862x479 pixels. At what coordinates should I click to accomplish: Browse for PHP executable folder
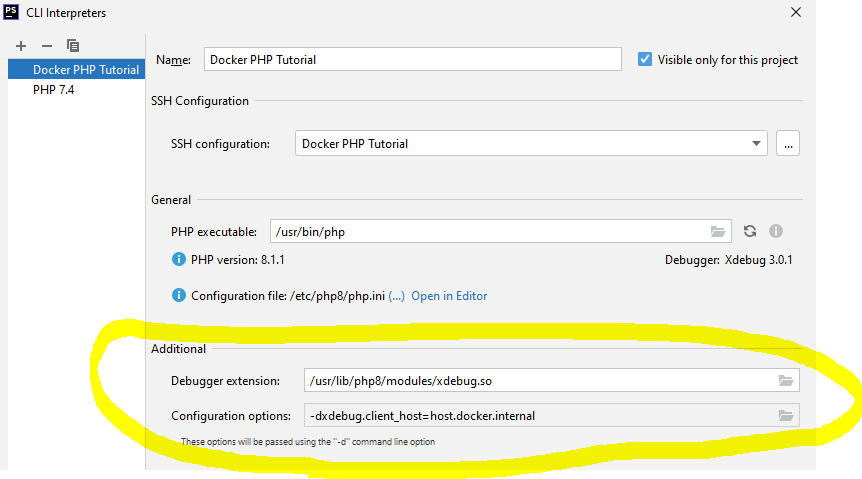pyautogui.click(x=718, y=232)
